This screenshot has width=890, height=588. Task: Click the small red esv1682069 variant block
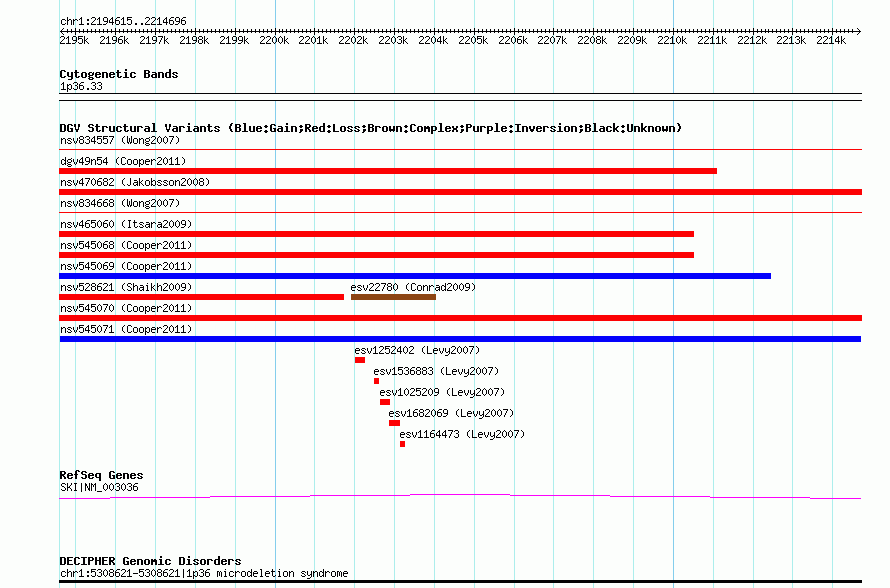394,423
